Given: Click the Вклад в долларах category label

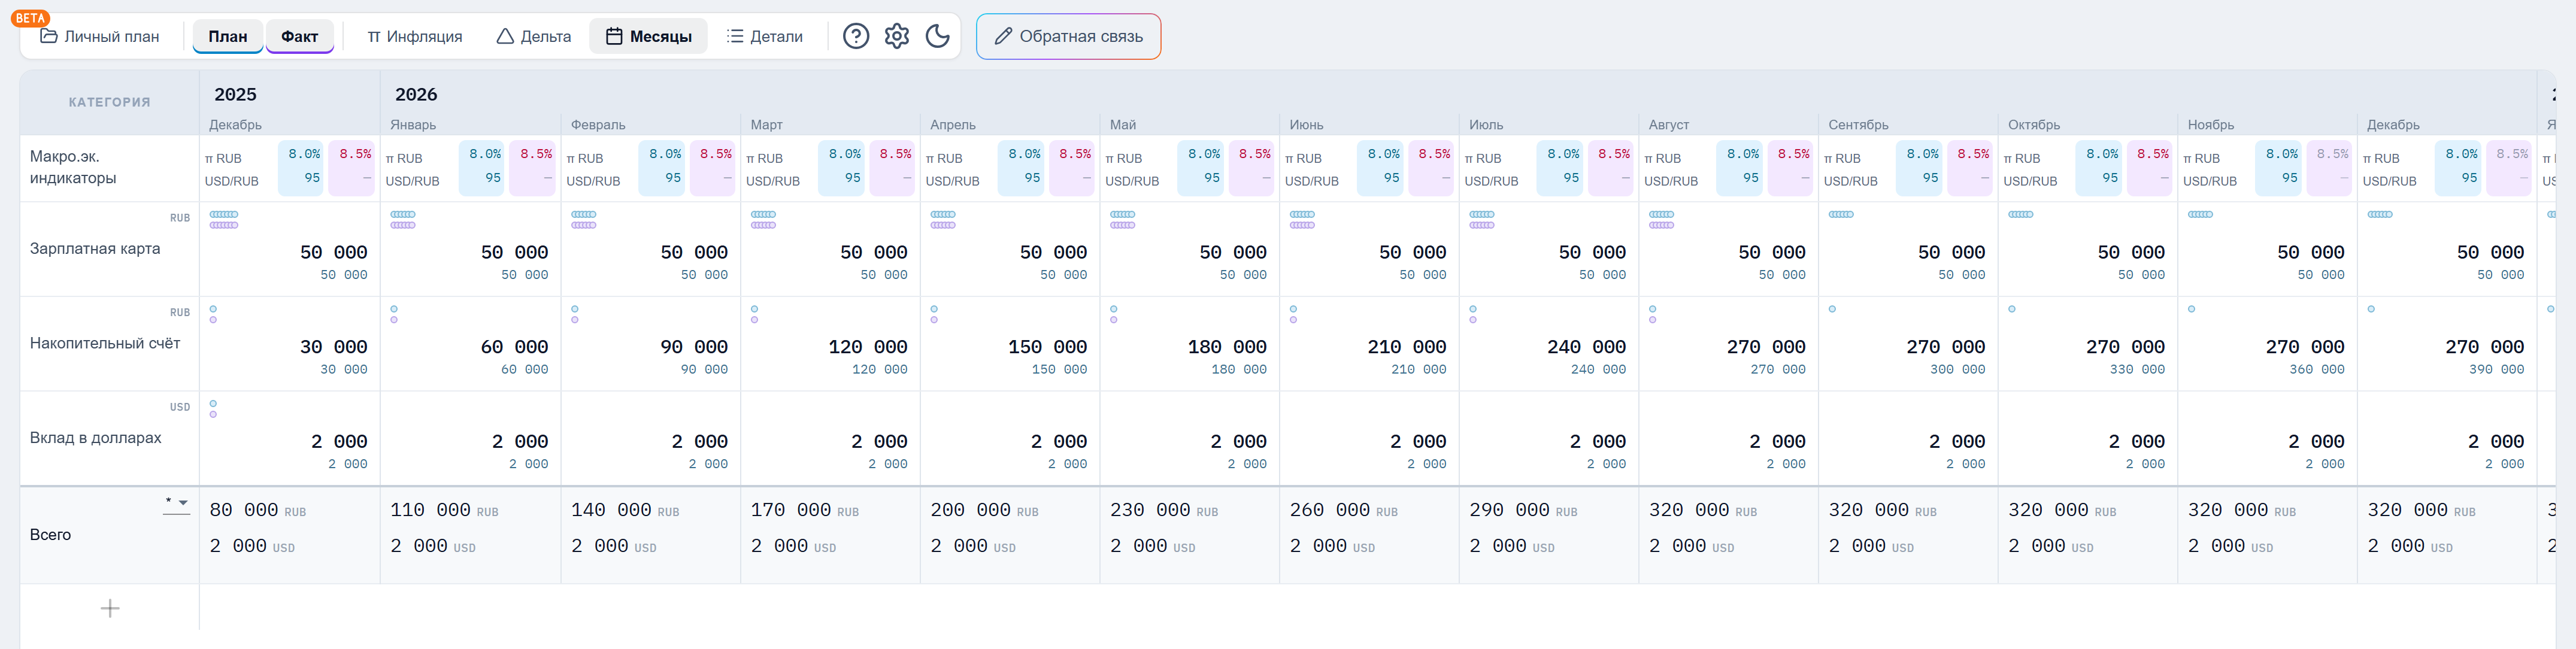Looking at the screenshot, I should tap(96, 438).
